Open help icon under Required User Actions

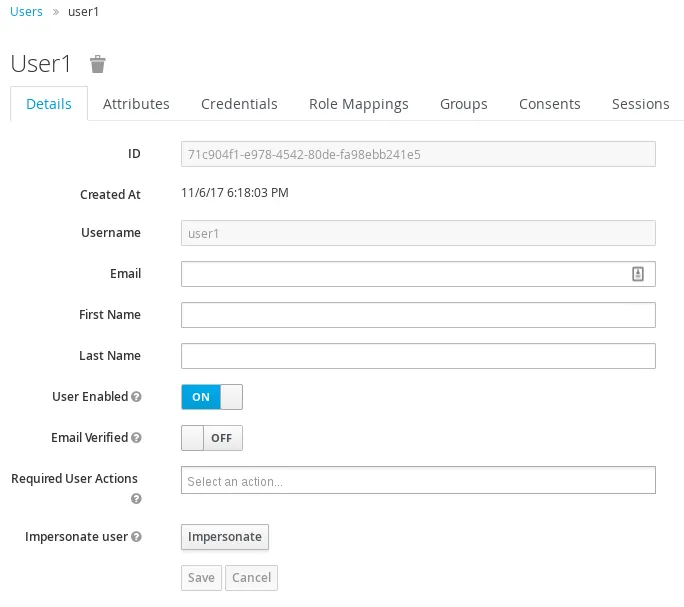(x=136, y=499)
